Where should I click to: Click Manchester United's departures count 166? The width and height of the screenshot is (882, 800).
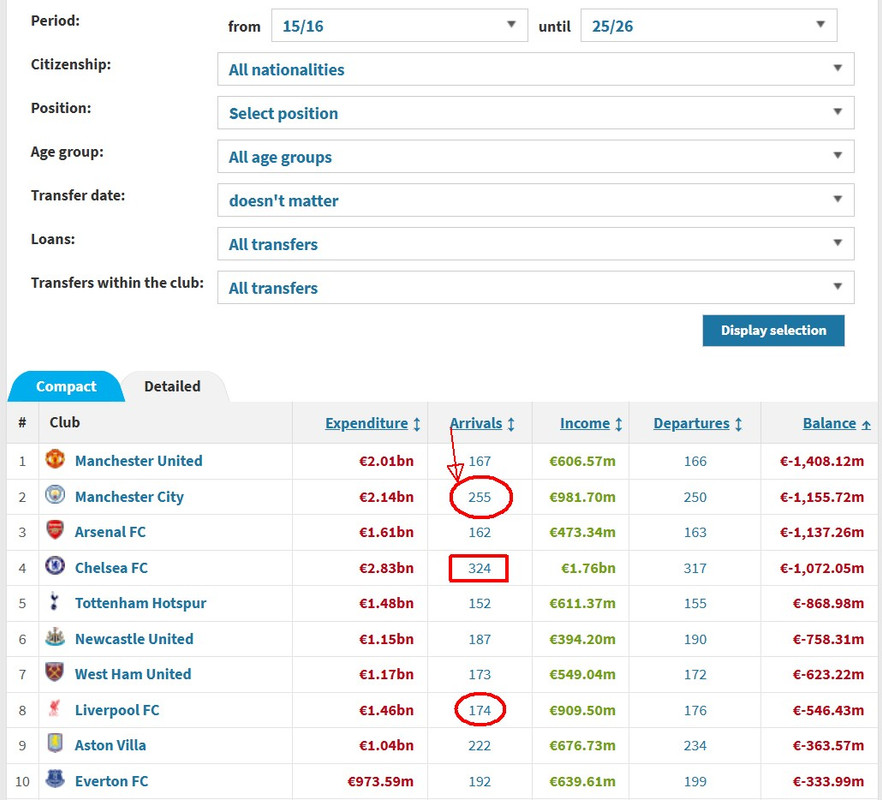pyautogui.click(x=695, y=461)
